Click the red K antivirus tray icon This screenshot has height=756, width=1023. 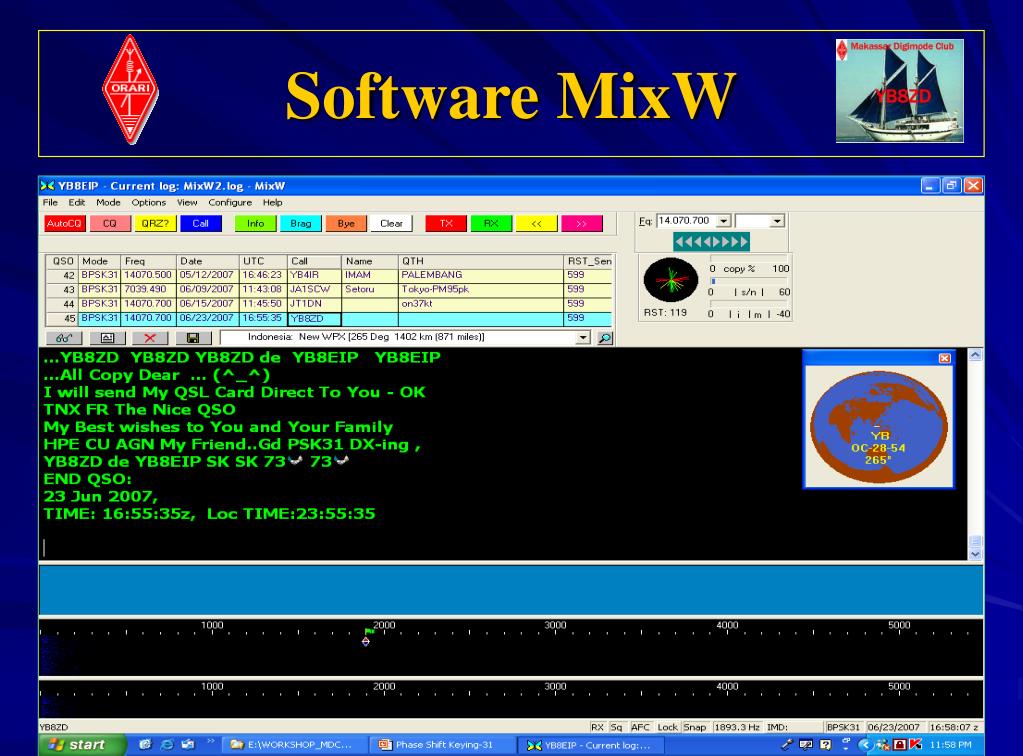coord(915,744)
